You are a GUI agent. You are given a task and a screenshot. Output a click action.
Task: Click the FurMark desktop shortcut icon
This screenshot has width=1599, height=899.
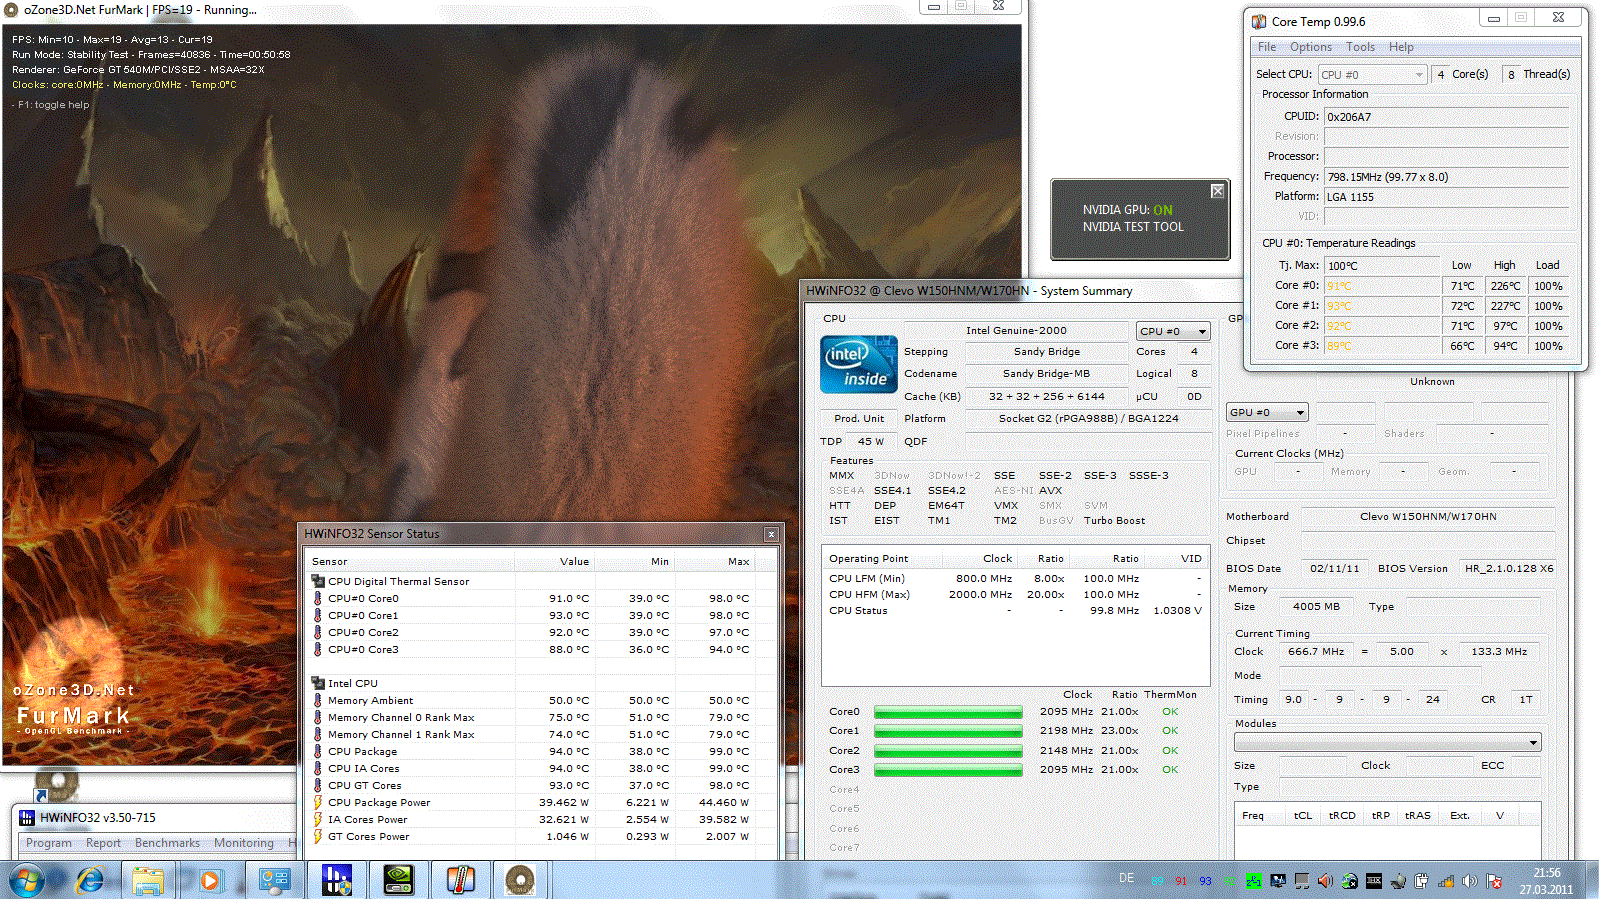[55, 784]
